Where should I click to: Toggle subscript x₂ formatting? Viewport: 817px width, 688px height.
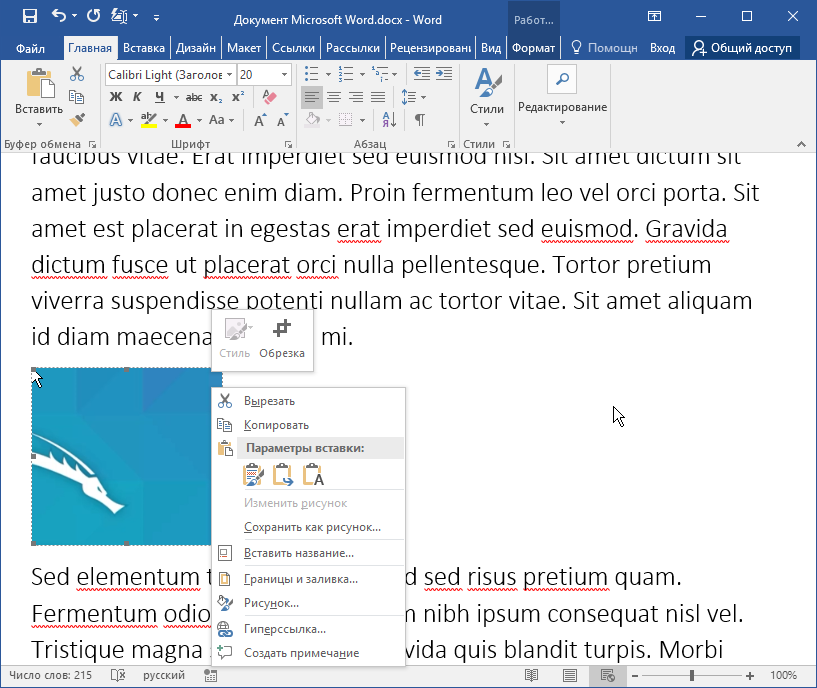[216, 97]
